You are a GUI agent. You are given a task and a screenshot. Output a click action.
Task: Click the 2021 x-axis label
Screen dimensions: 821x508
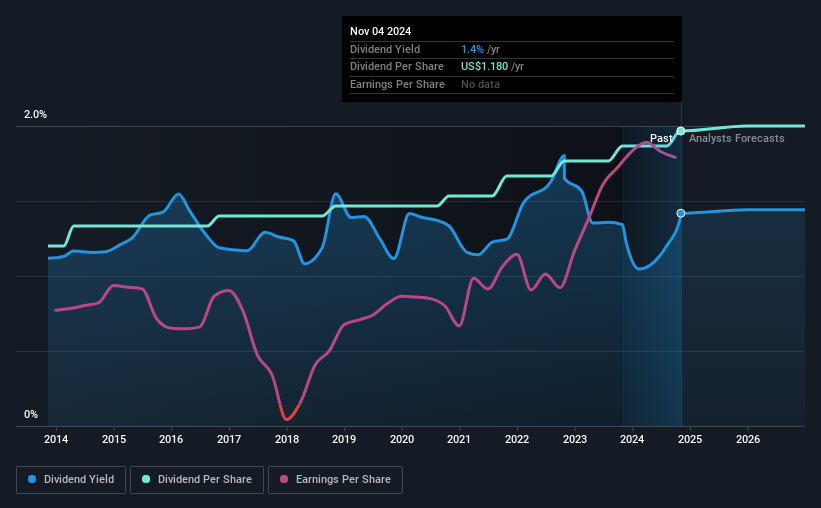(x=459, y=439)
